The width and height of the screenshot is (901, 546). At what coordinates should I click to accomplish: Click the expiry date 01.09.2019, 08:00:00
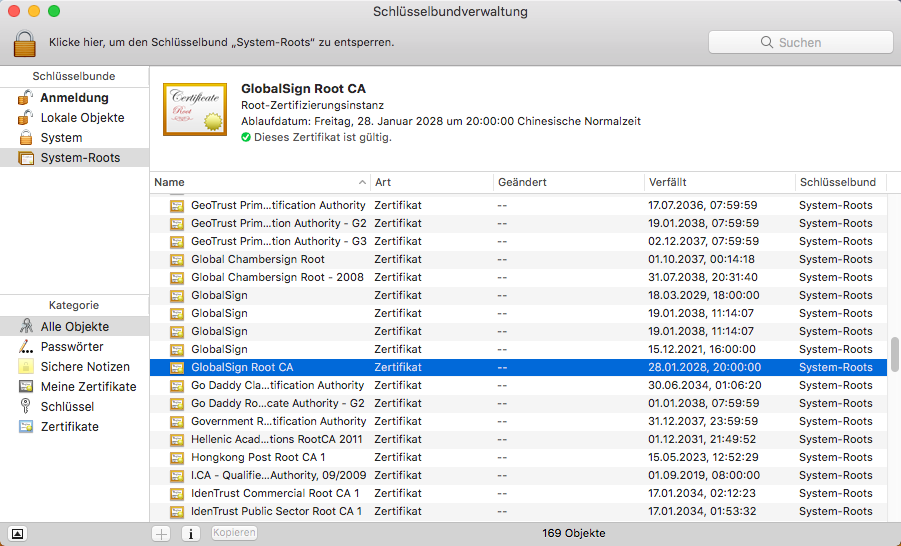click(704, 475)
